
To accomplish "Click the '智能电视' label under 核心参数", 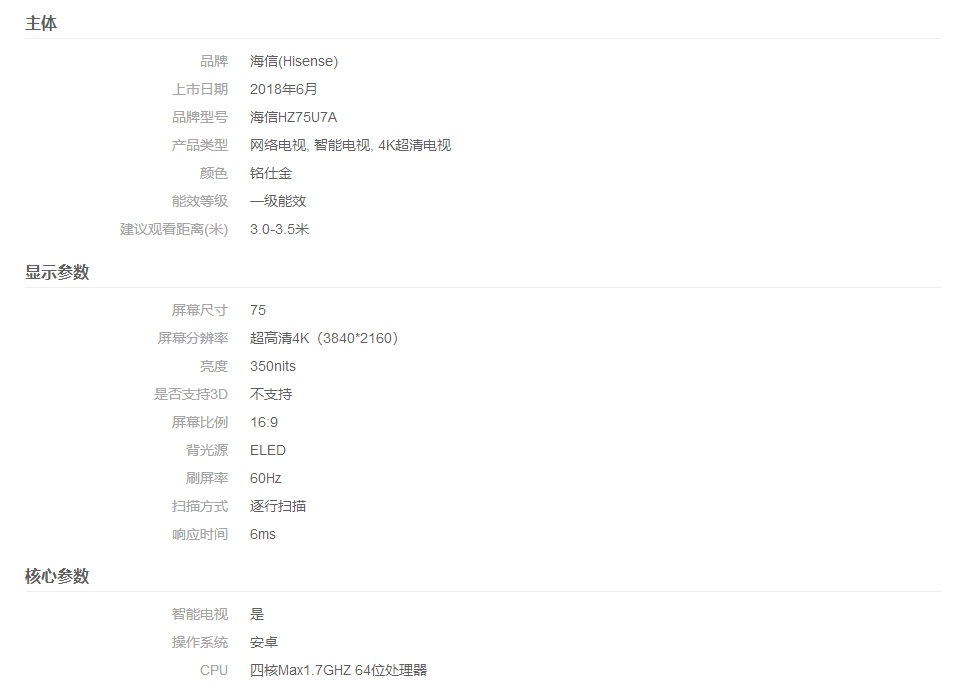I will coord(200,614).
